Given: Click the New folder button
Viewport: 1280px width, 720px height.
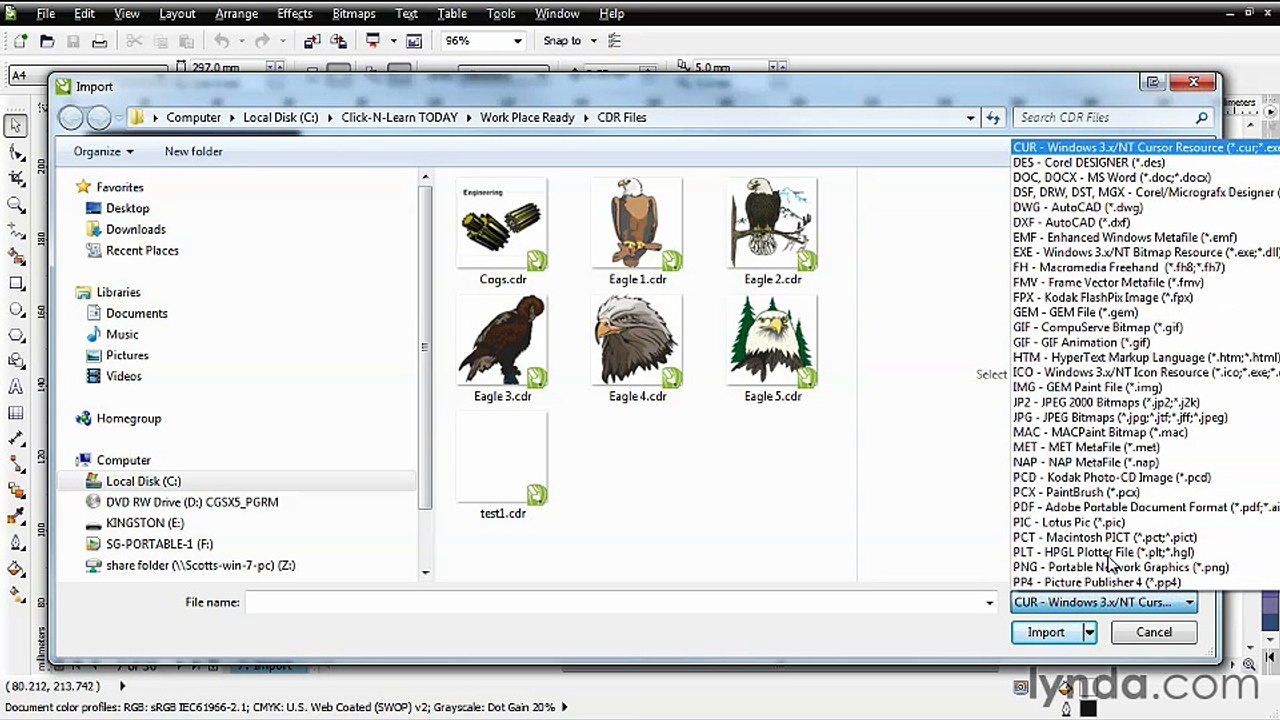Looking at the screenshot, I should (x=193, y=151).
